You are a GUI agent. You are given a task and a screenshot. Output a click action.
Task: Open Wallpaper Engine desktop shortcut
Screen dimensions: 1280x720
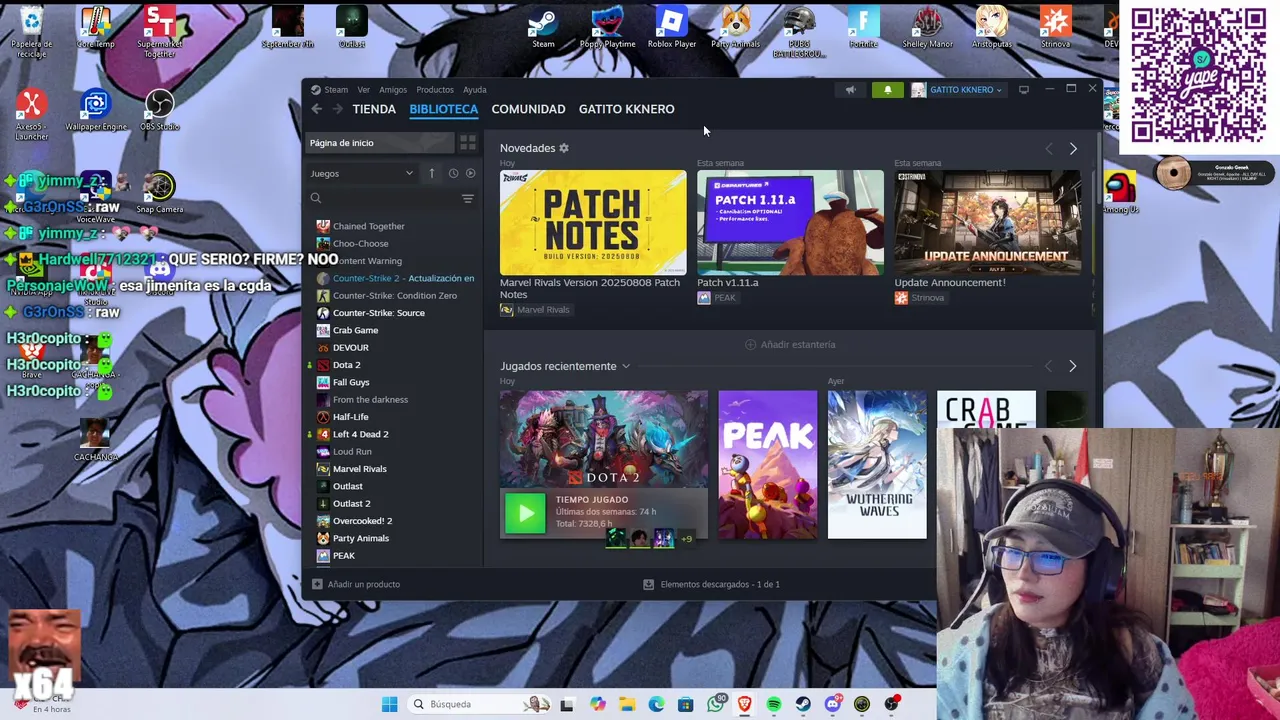96,110
